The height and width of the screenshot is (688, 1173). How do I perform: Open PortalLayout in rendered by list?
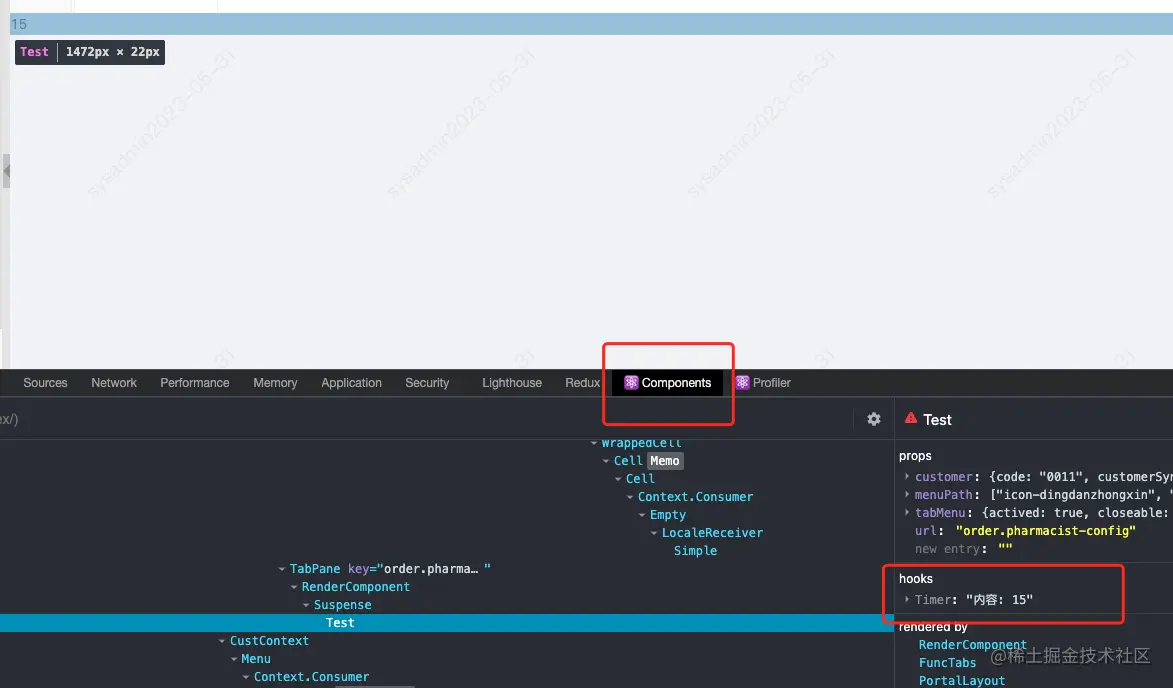pos(962,681)
